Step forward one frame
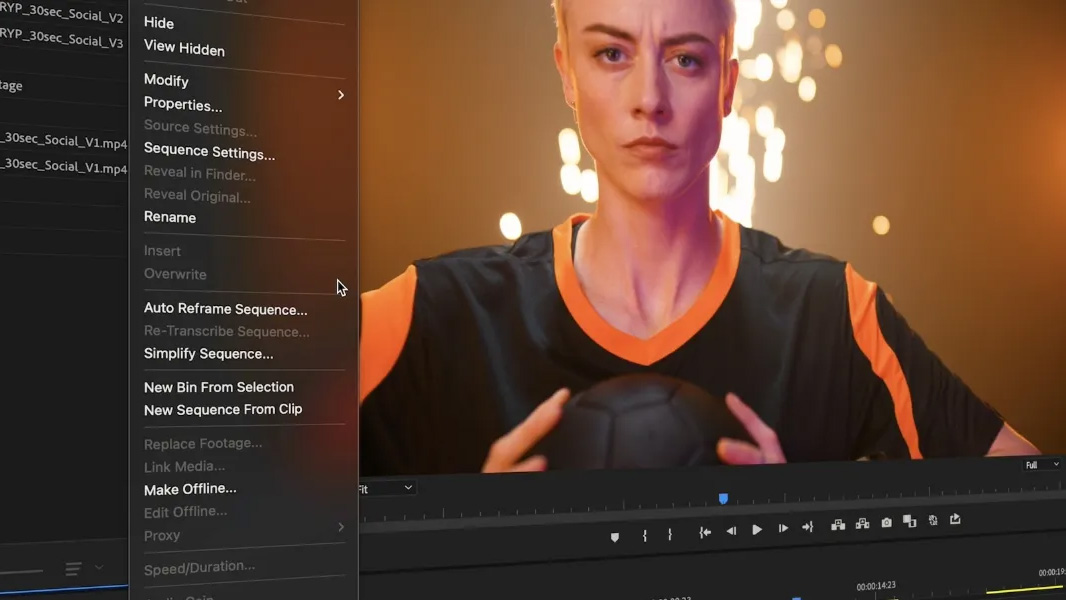This screenshot has width=1066, height=600. click(x=783, y=528)
